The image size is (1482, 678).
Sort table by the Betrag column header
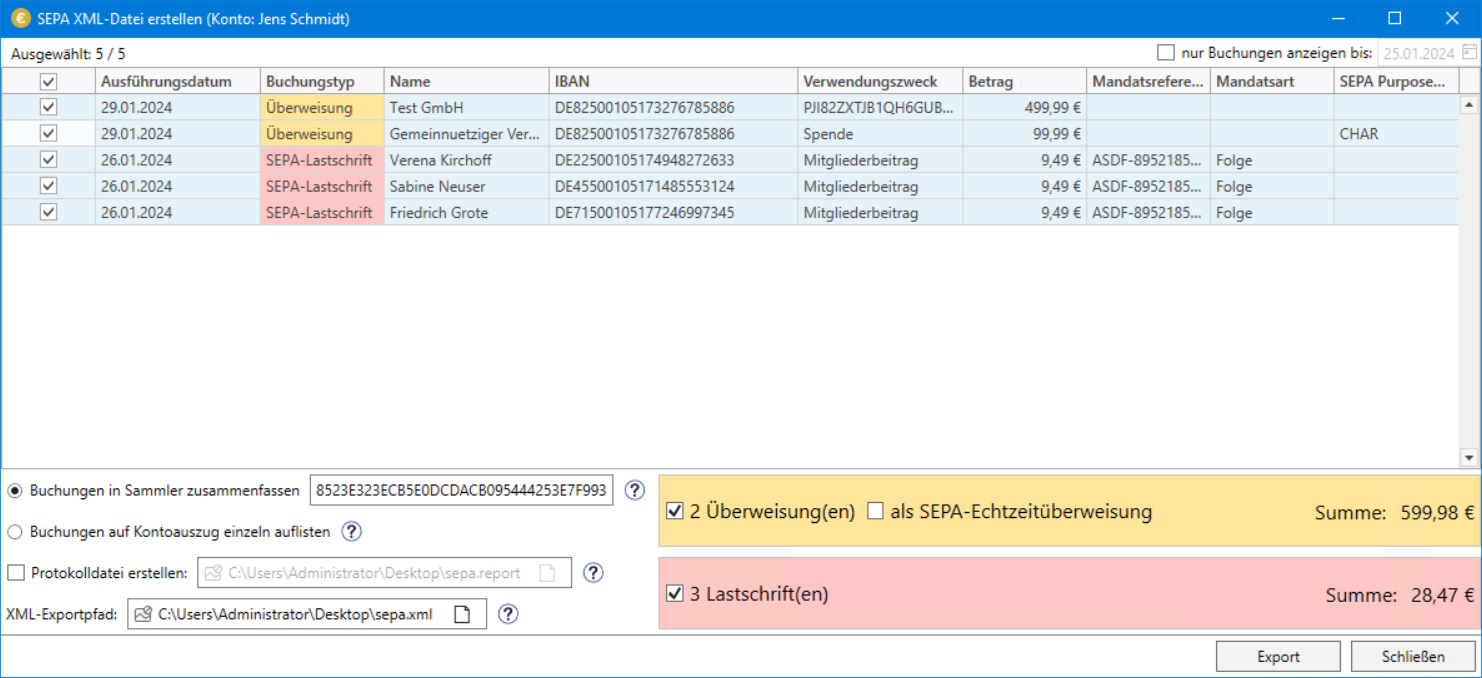(1022, 82)
